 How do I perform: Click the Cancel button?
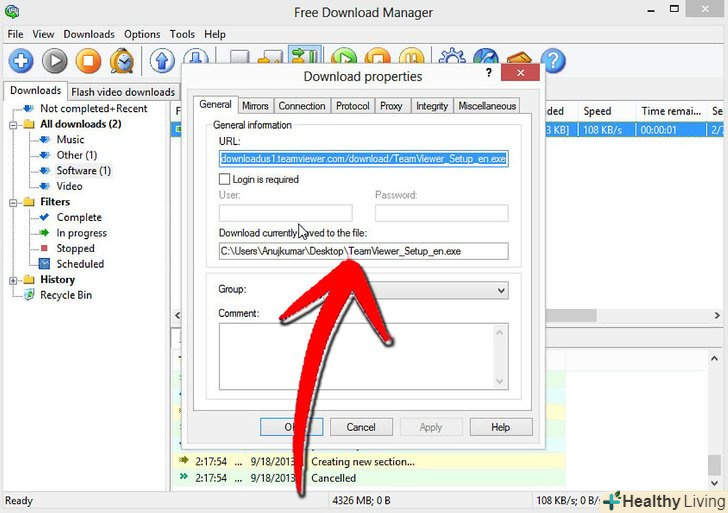click(x=361, y=427)
